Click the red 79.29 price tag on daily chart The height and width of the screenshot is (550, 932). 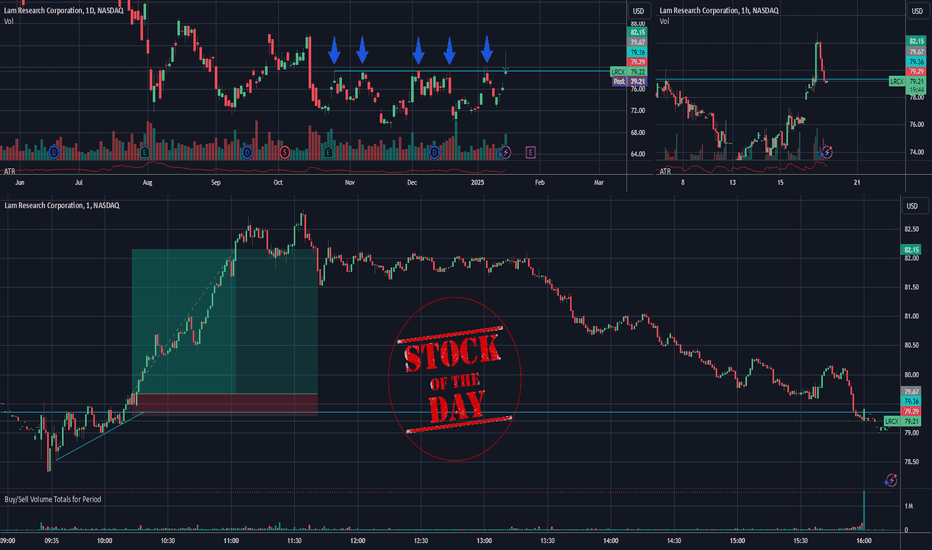click(x=637, y=62)
